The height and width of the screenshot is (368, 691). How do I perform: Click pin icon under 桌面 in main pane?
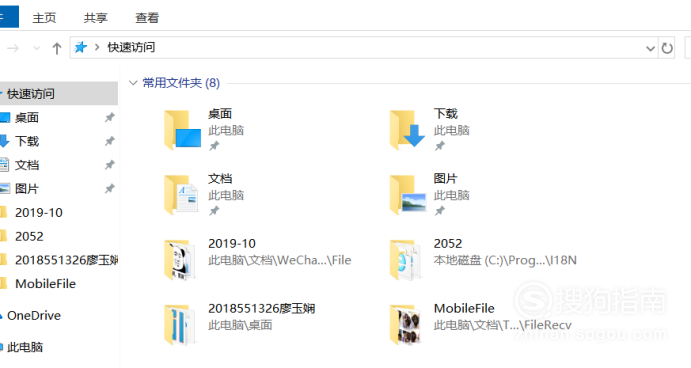click(x=214, y=146)
